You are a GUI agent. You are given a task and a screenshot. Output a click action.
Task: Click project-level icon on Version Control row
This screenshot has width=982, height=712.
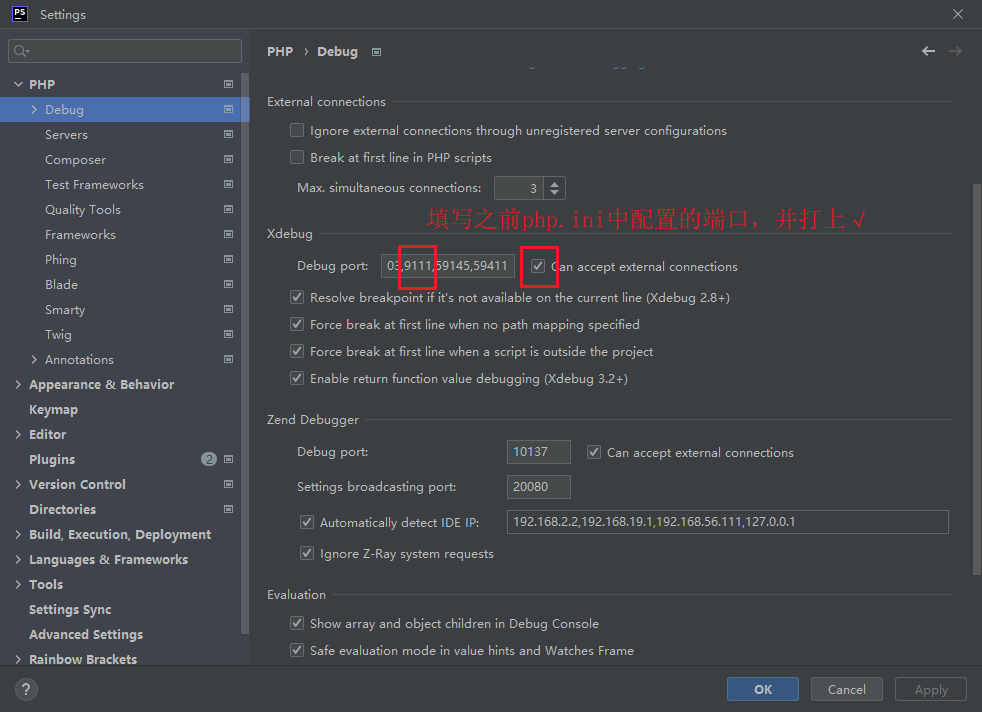[x=229, y=485]
